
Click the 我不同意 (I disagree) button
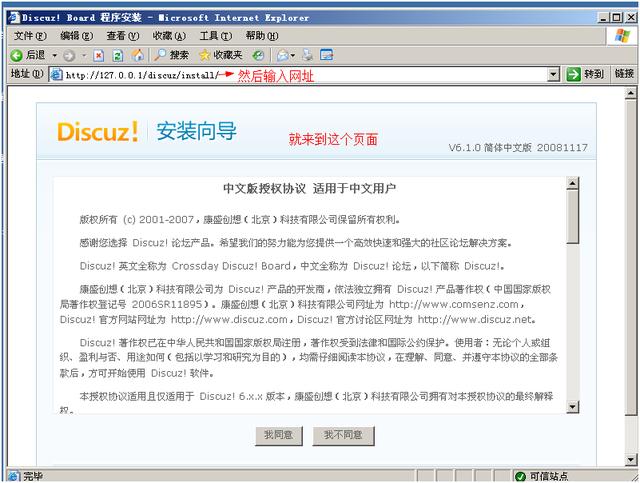click(x=343, y=435)
